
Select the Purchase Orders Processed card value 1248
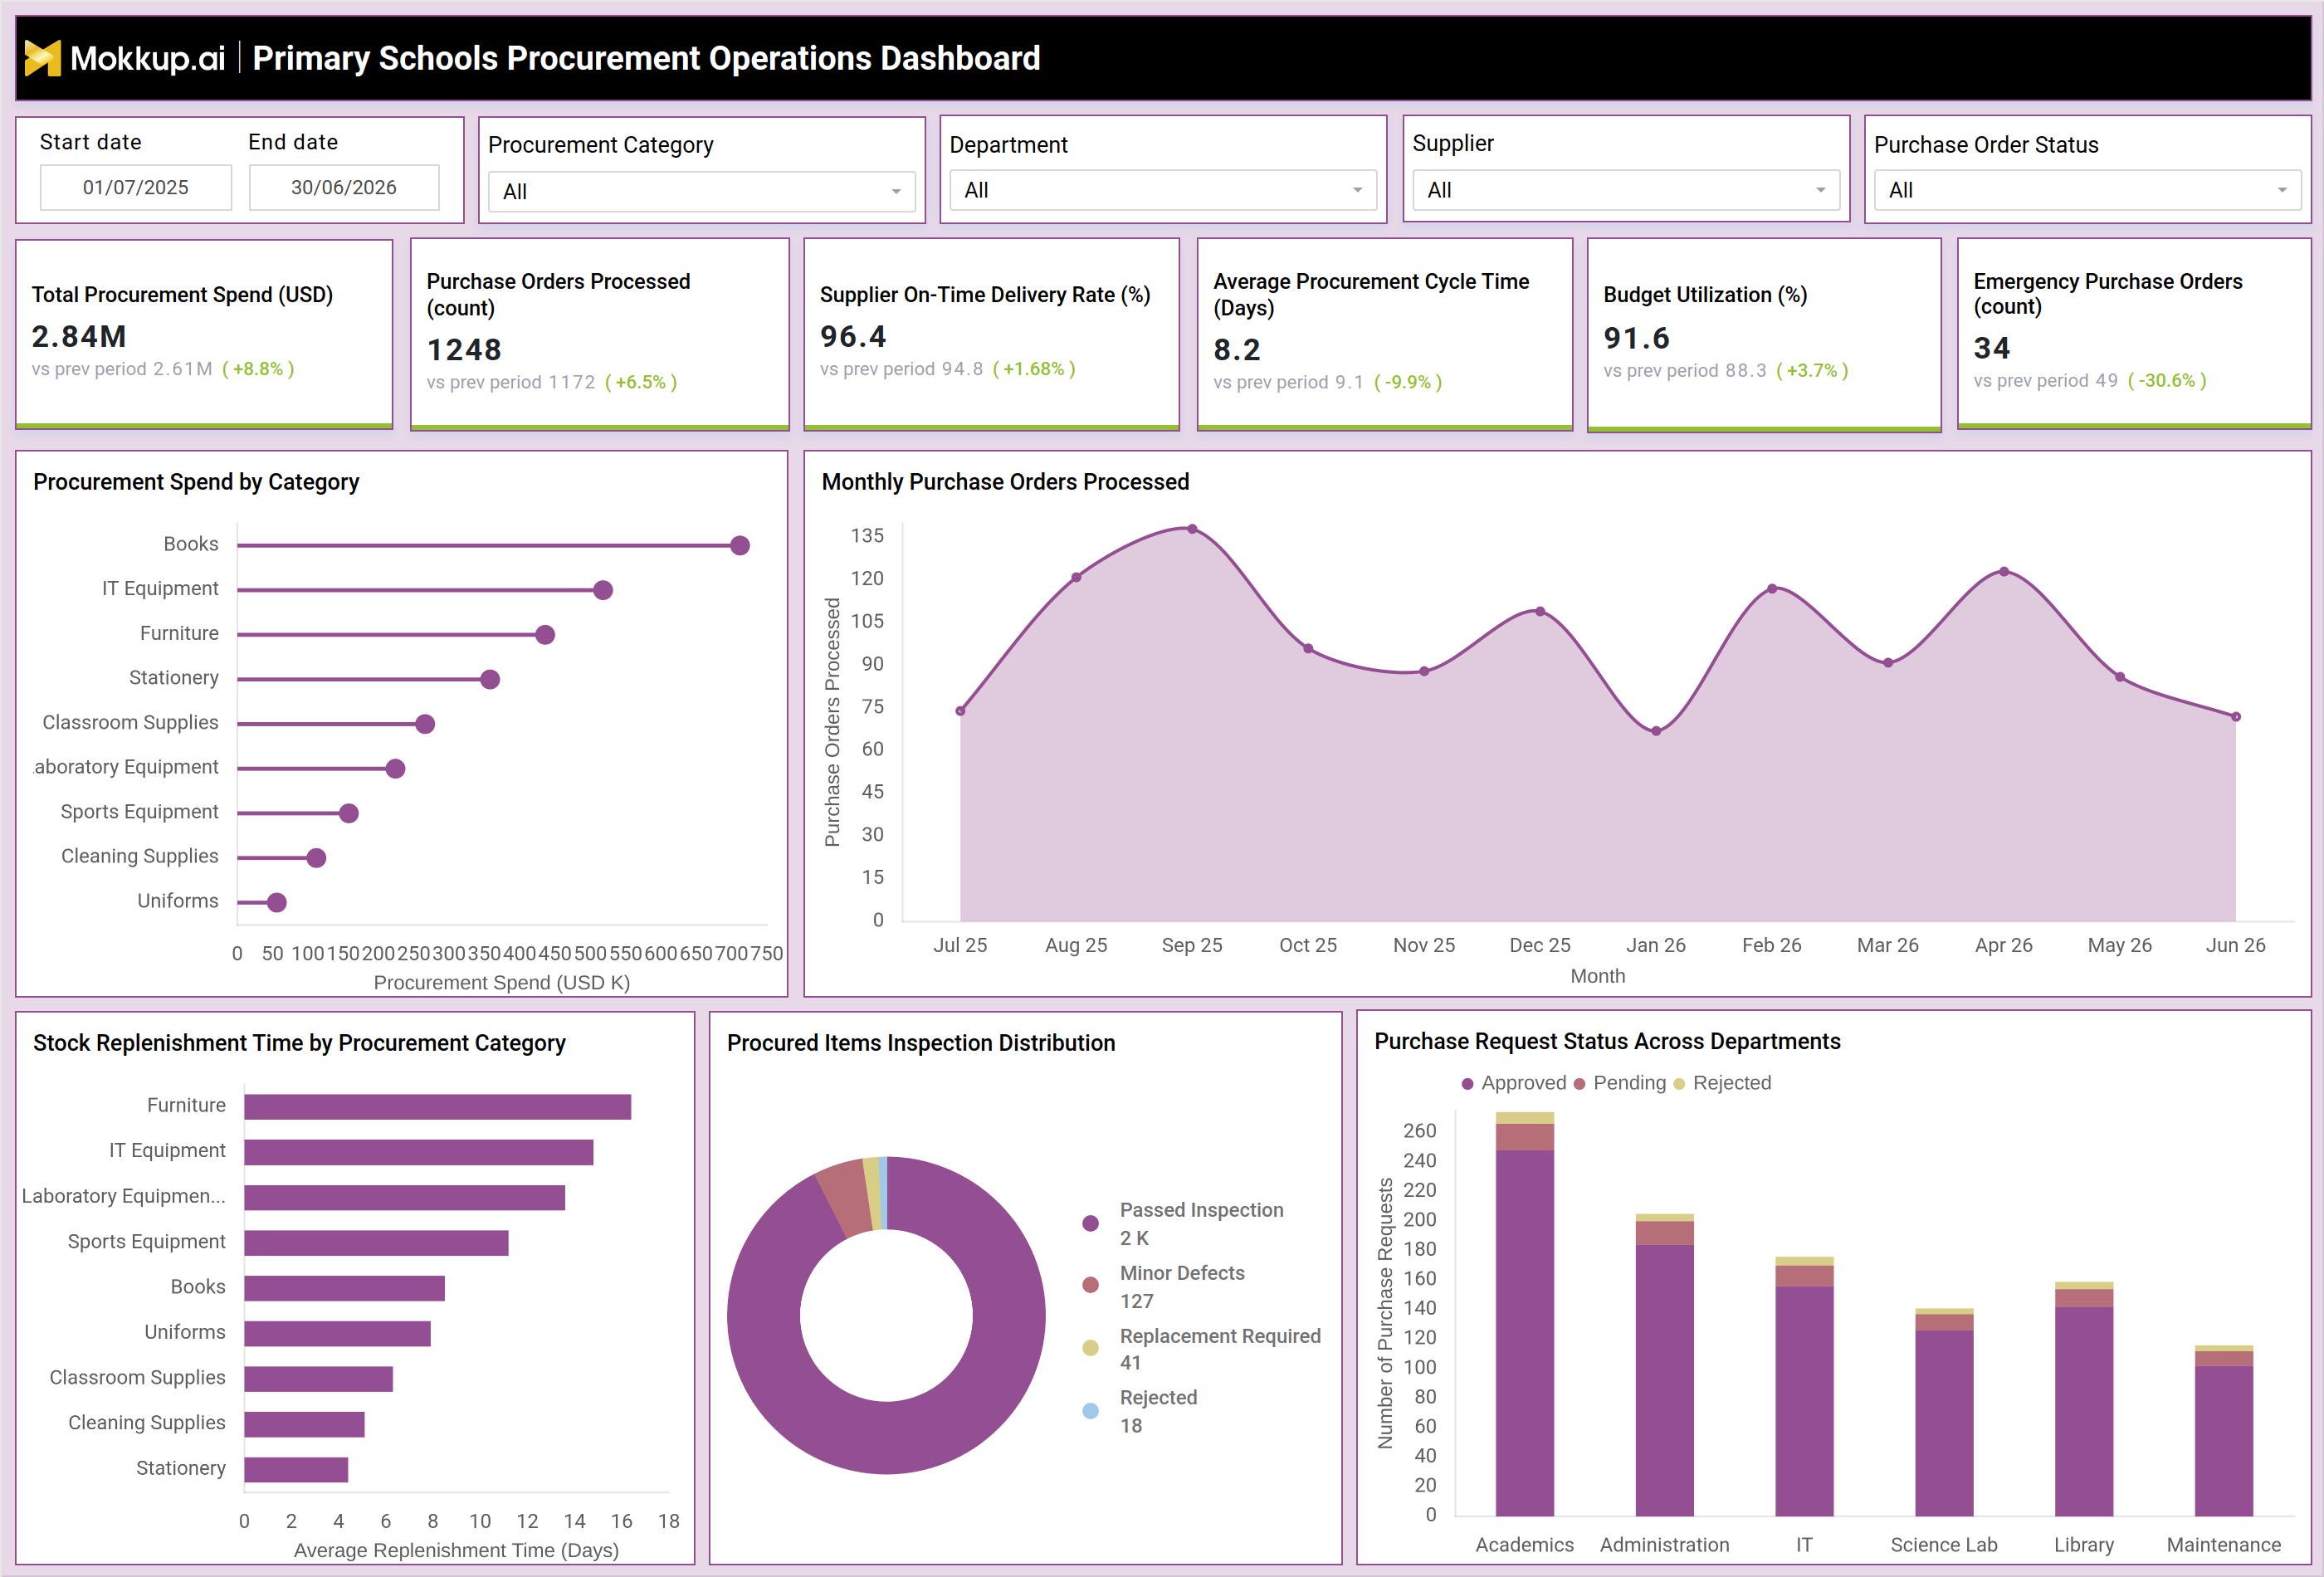[x=464, y=350]
